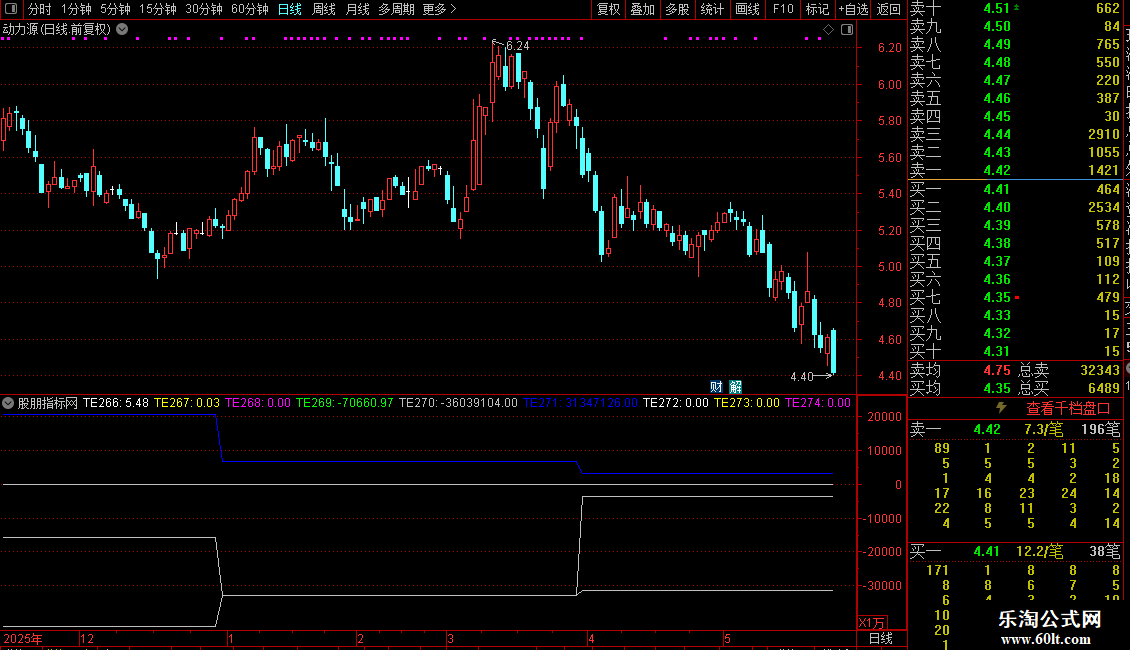Image resolution: width=1130 pixels, height=650 pixels.
Task: Click the 返回 back button
Action: coord(889,9)
